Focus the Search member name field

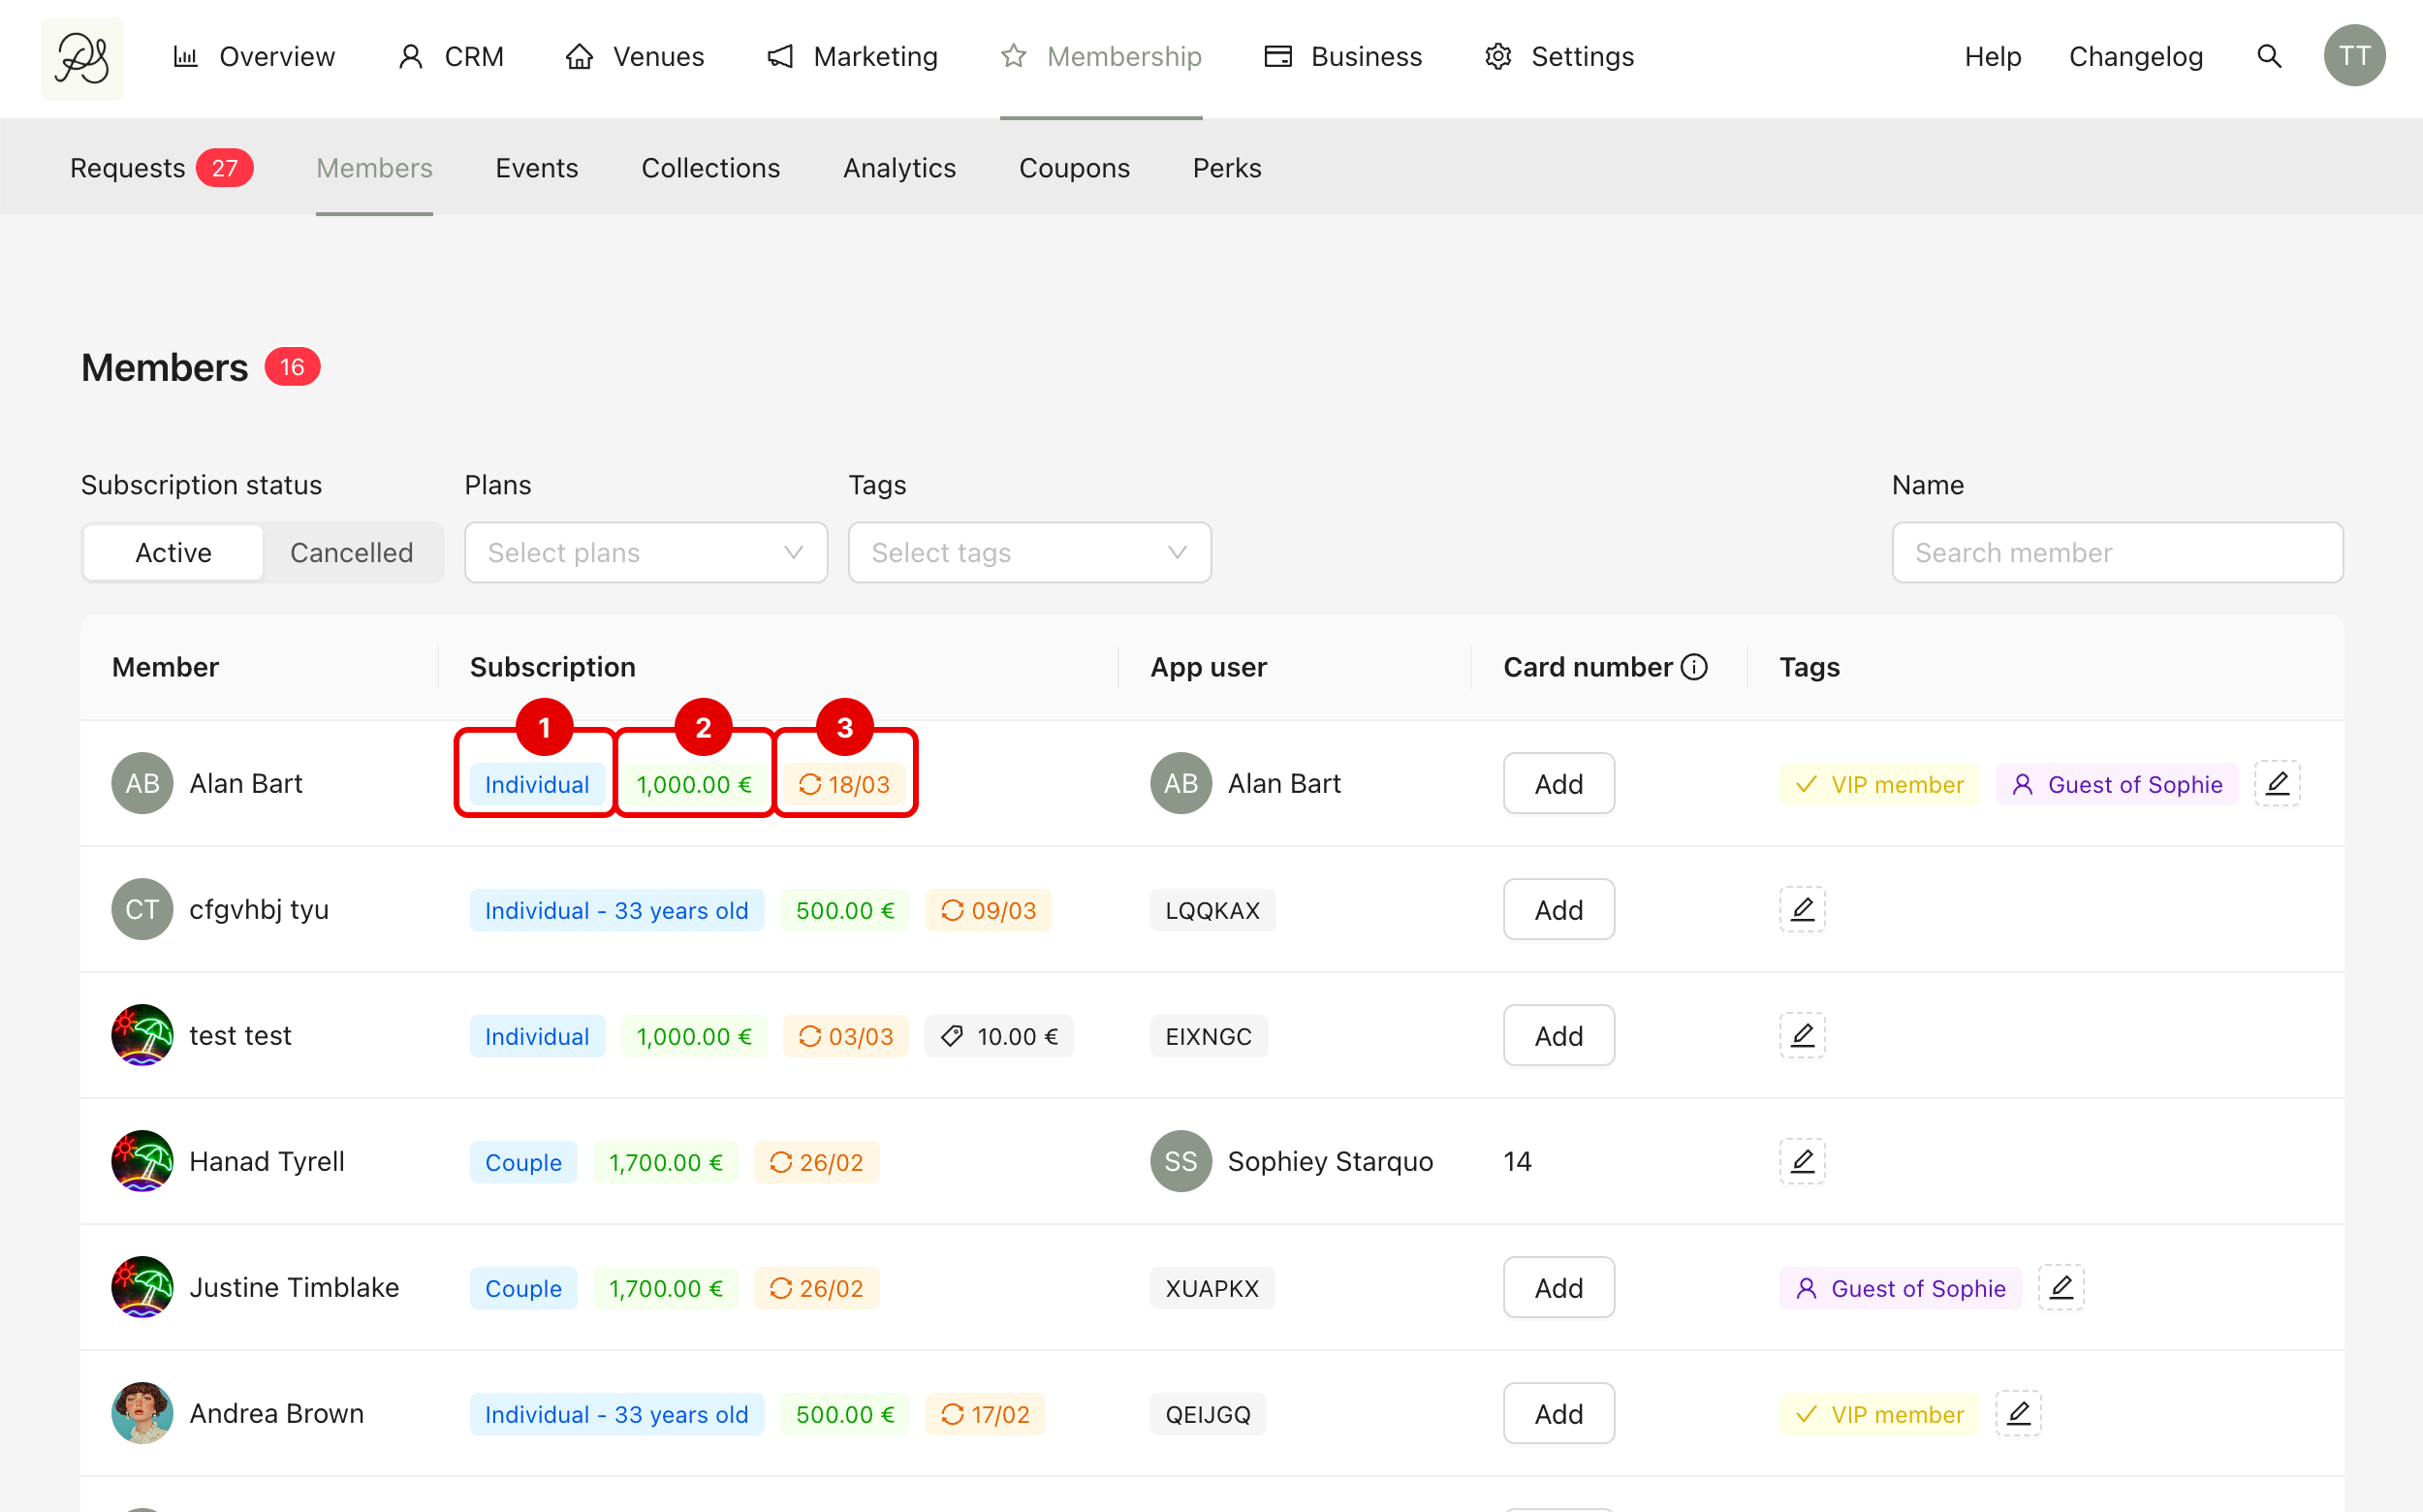click(2117, 552)
